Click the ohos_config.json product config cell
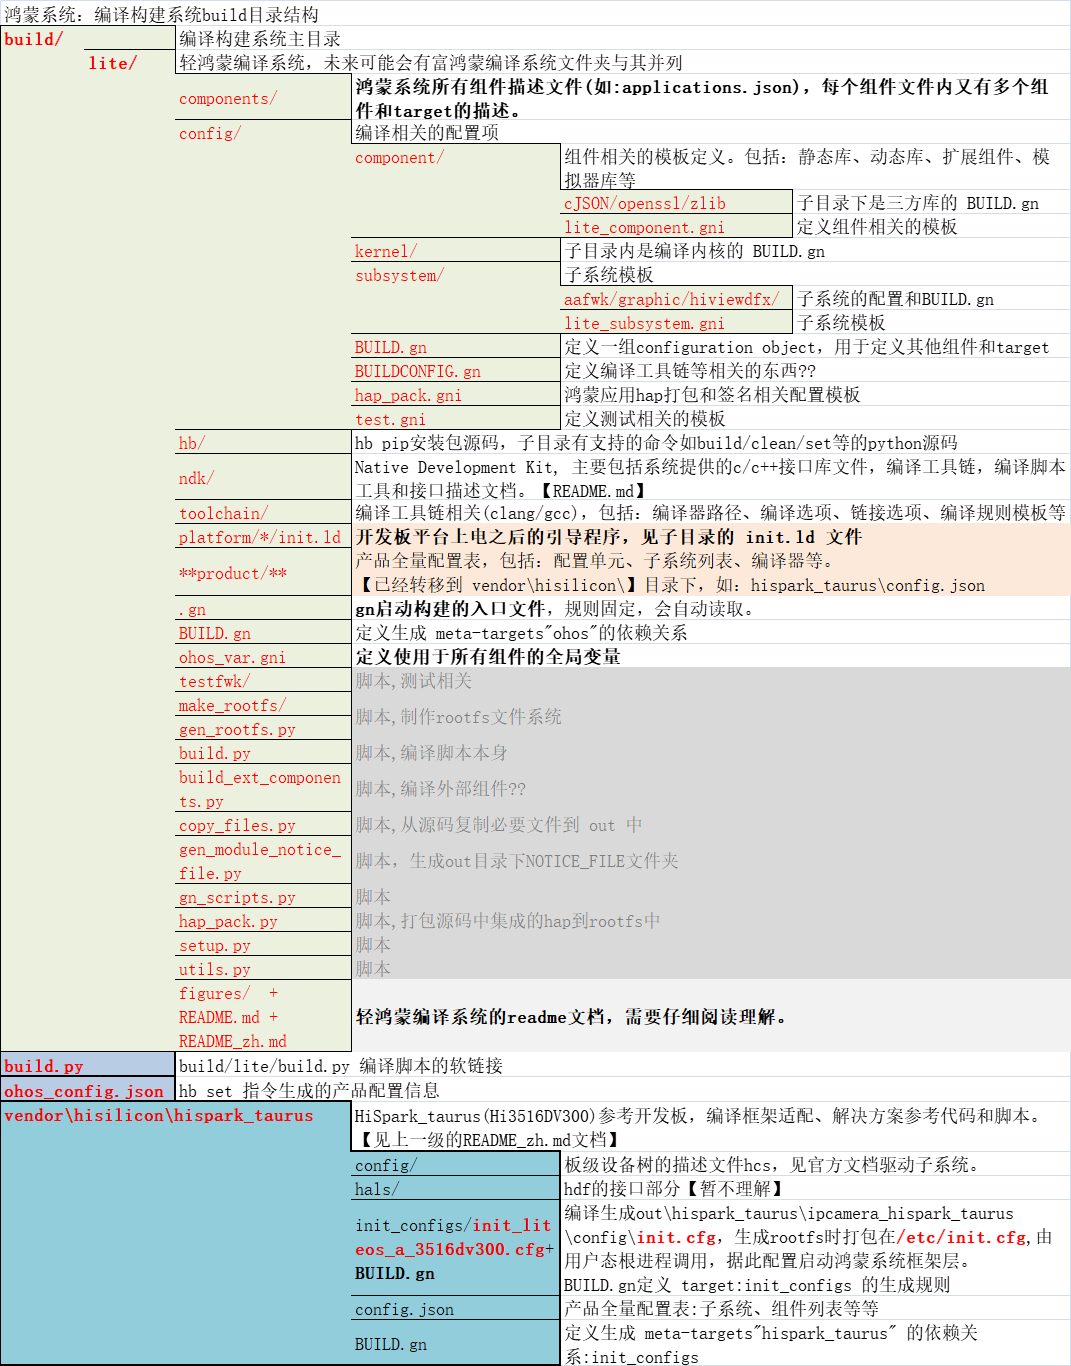The height and width of the screenshot is (1366, 1071). pyautogui.click(x=84, y=1091)
